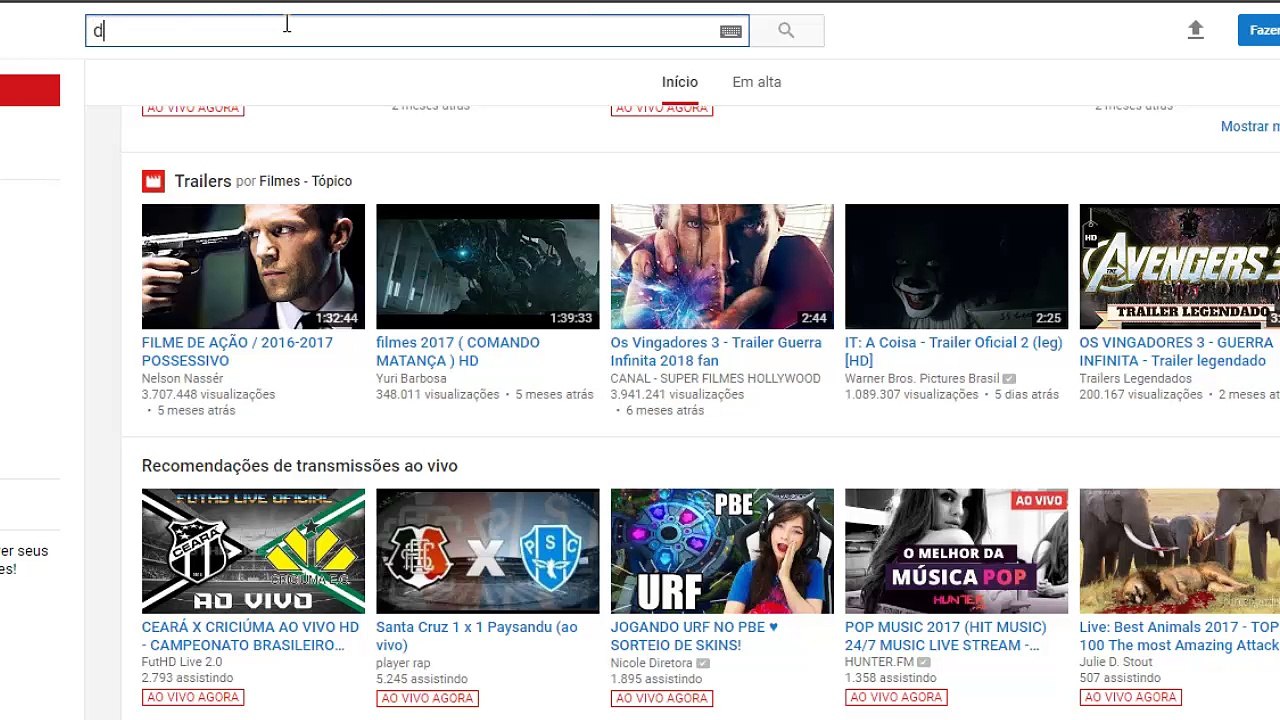Open filmes 2017 COMANDO MATANÇA thumbnail
1280x720 pixels.
[x=487, y=266]
